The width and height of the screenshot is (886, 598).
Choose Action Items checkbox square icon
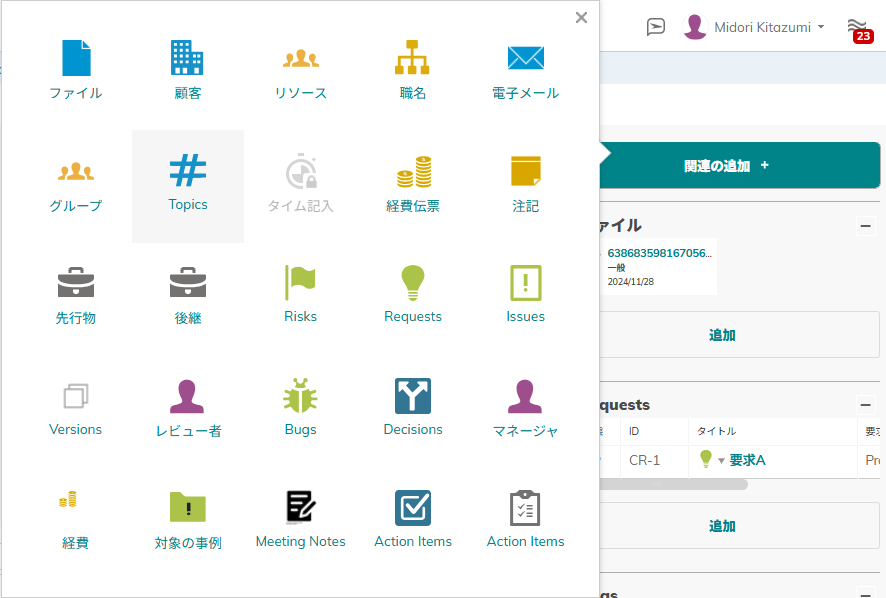click(x=412, y=508)
